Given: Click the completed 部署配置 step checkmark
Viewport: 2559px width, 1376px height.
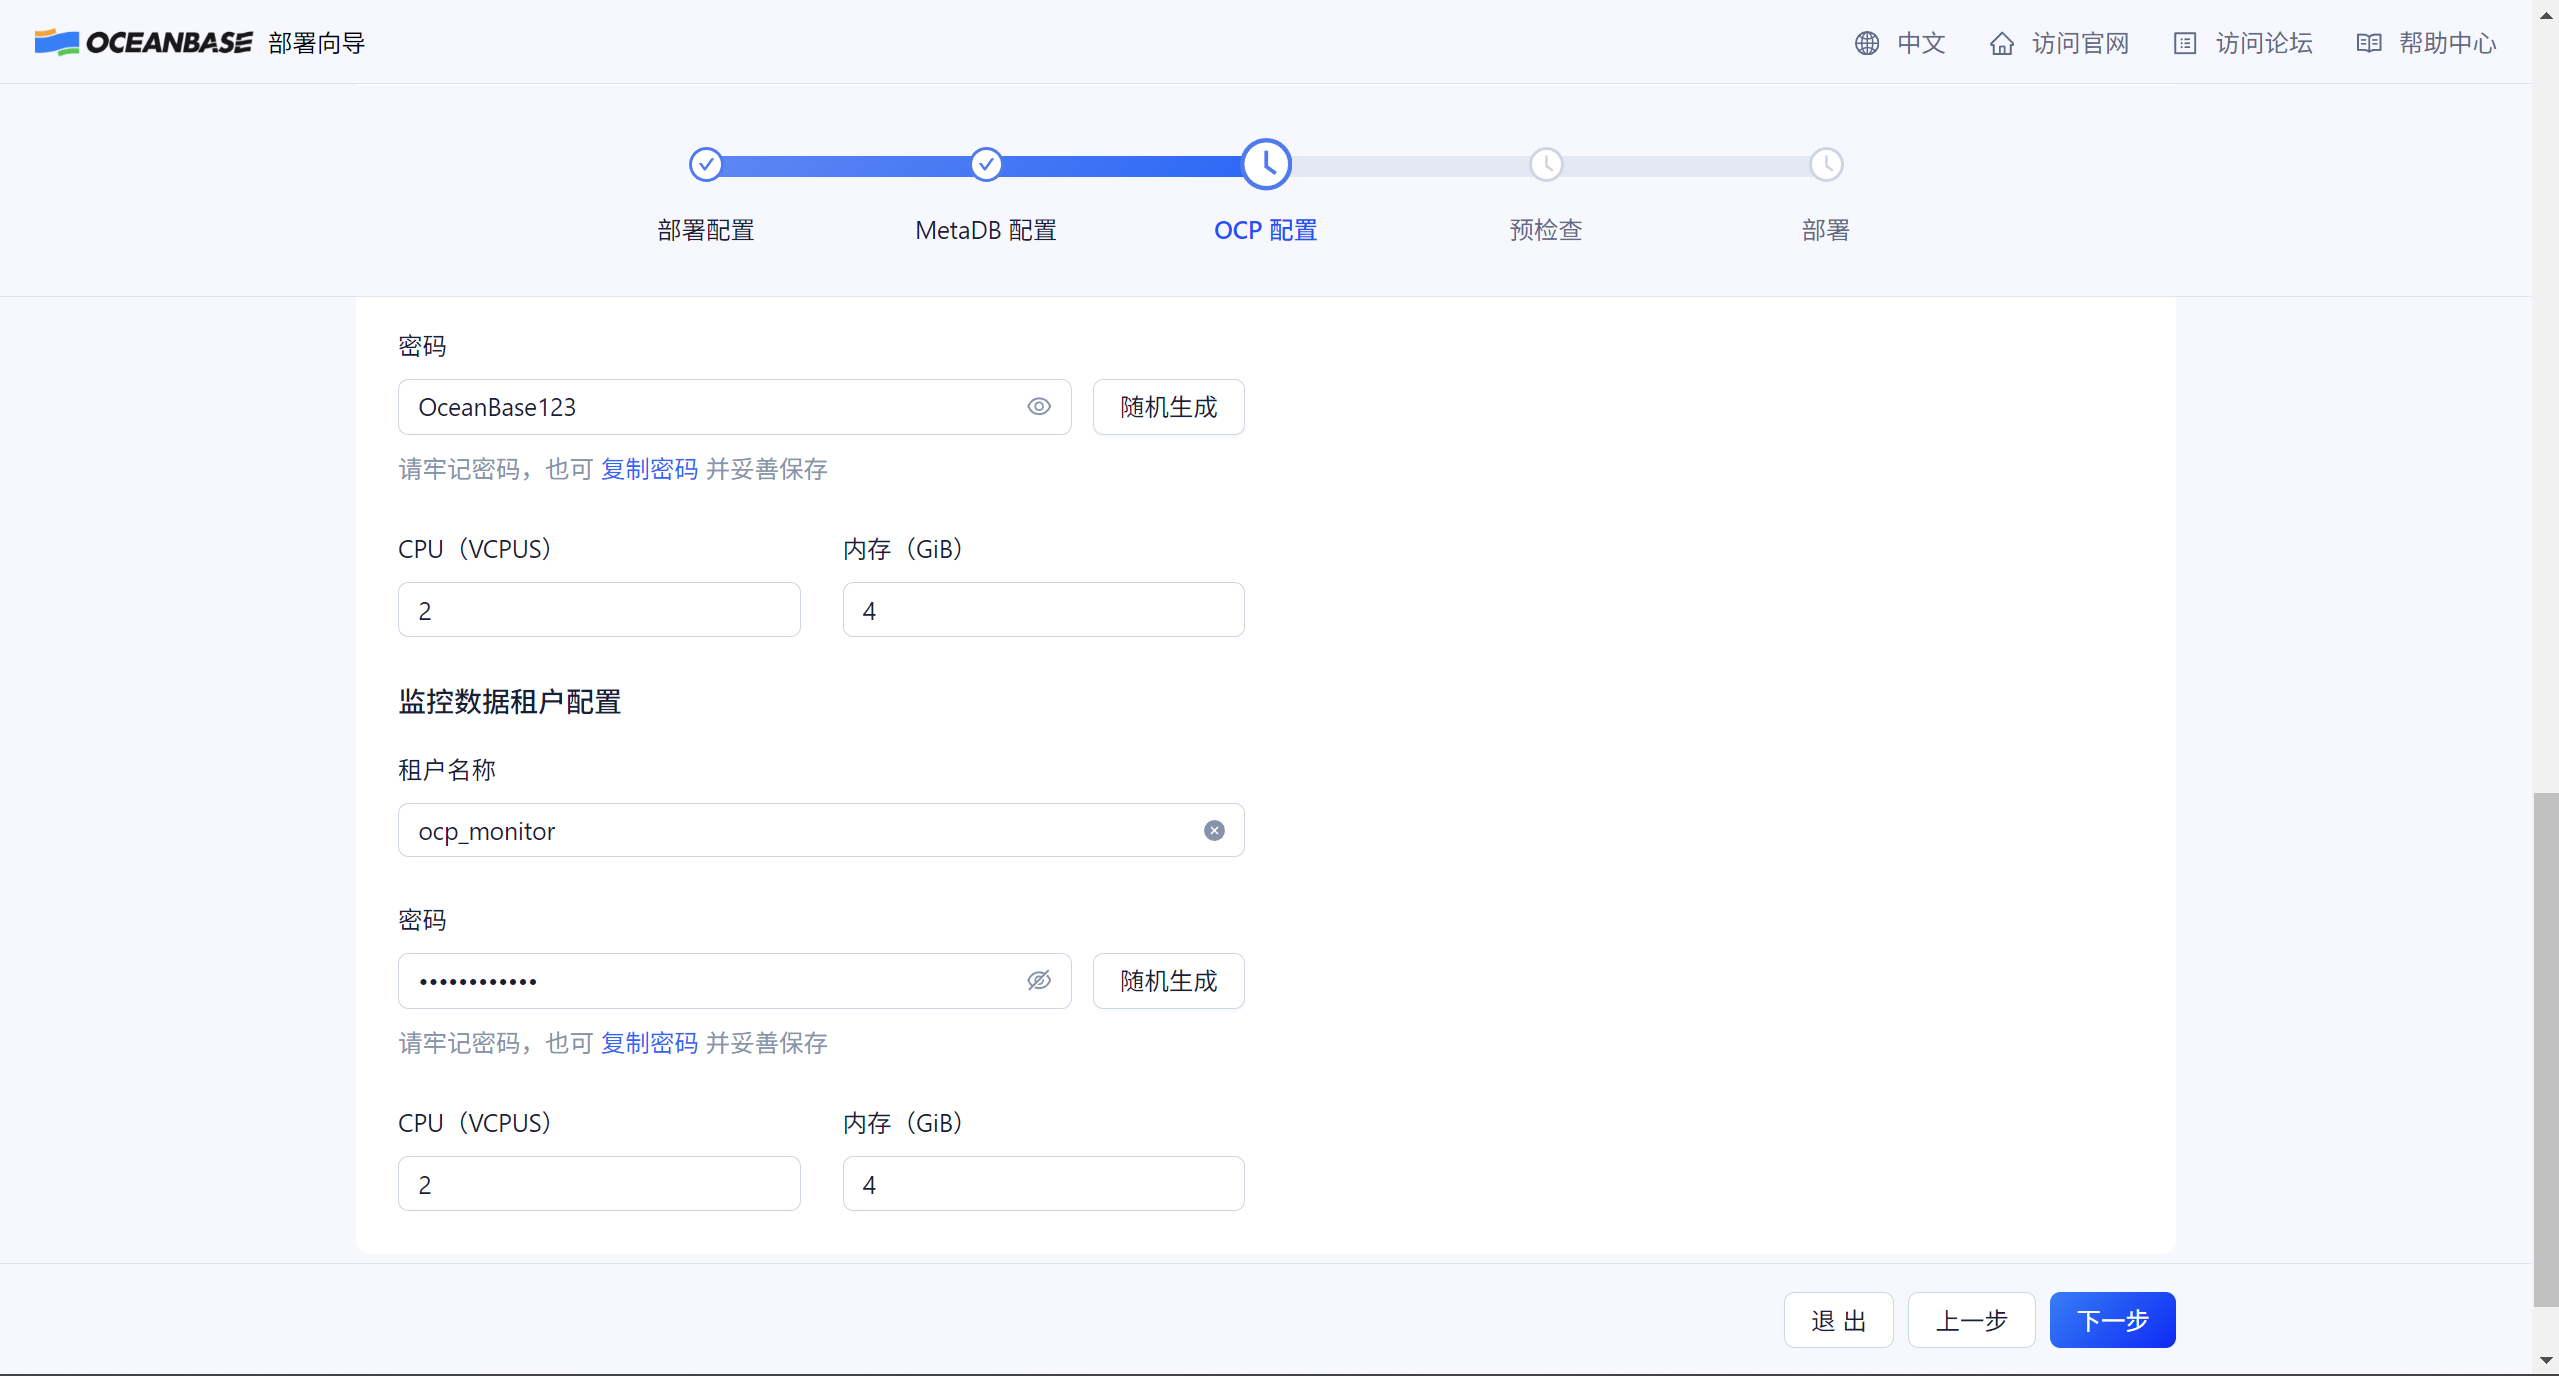Looking at the screenshot, I should point(705,164).
